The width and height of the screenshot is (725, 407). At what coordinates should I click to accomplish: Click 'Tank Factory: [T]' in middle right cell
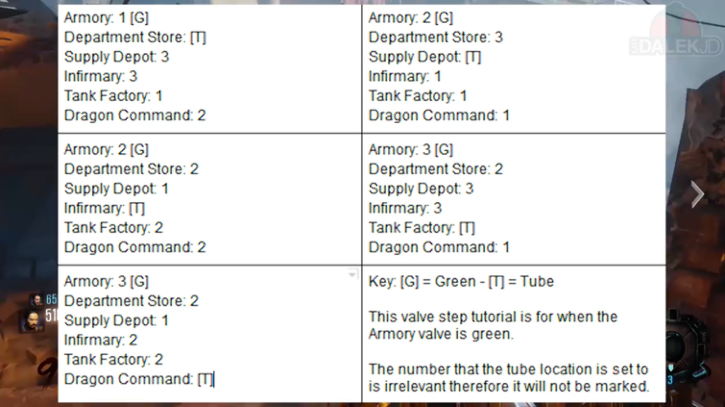pyautogui.click(x=422, y=228)
